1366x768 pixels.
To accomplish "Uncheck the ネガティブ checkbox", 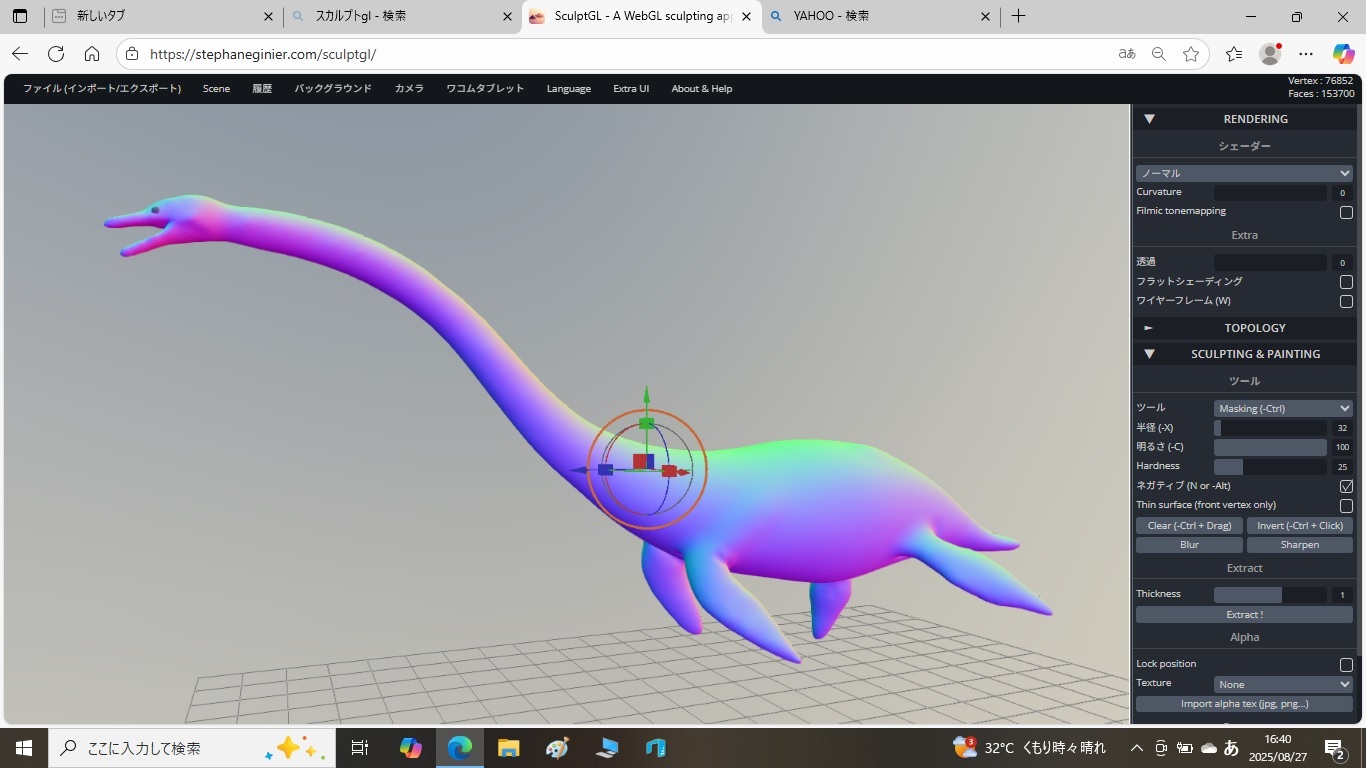I will pos(1346,486).
